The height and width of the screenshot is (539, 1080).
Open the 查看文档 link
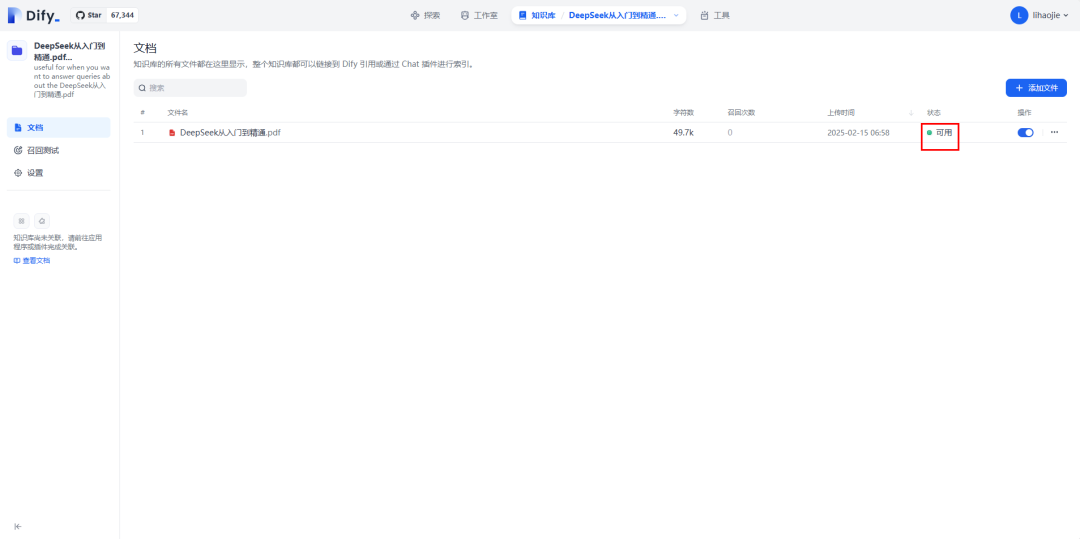(x=32, y=261)
